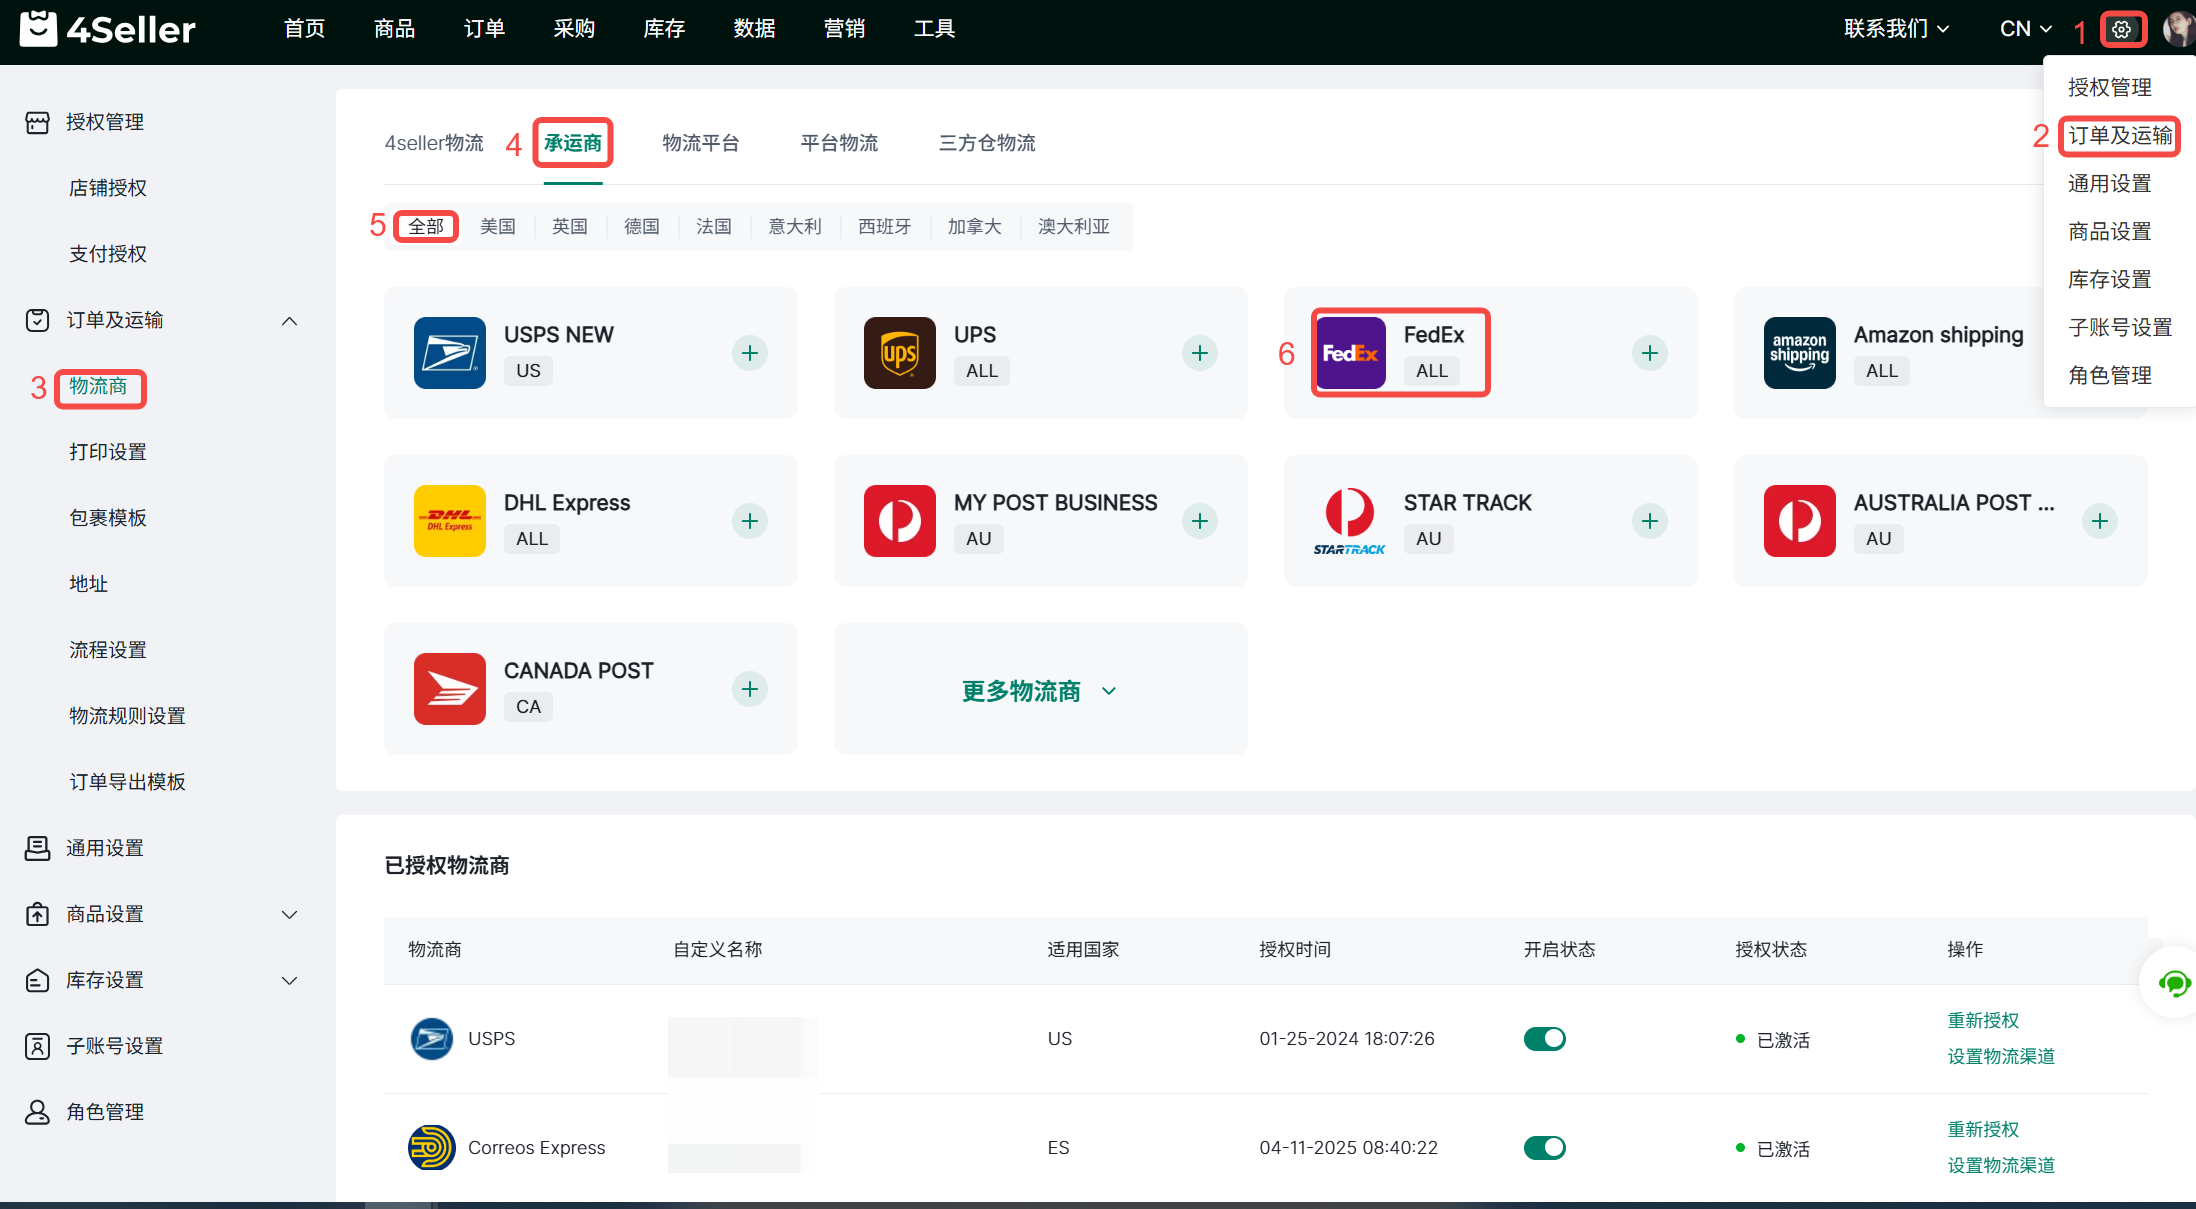Expand 商品设置 in the sidebar
The width and height of the screenshot is (2196, 1209).
pyautogui.click(x=289, y=914)
